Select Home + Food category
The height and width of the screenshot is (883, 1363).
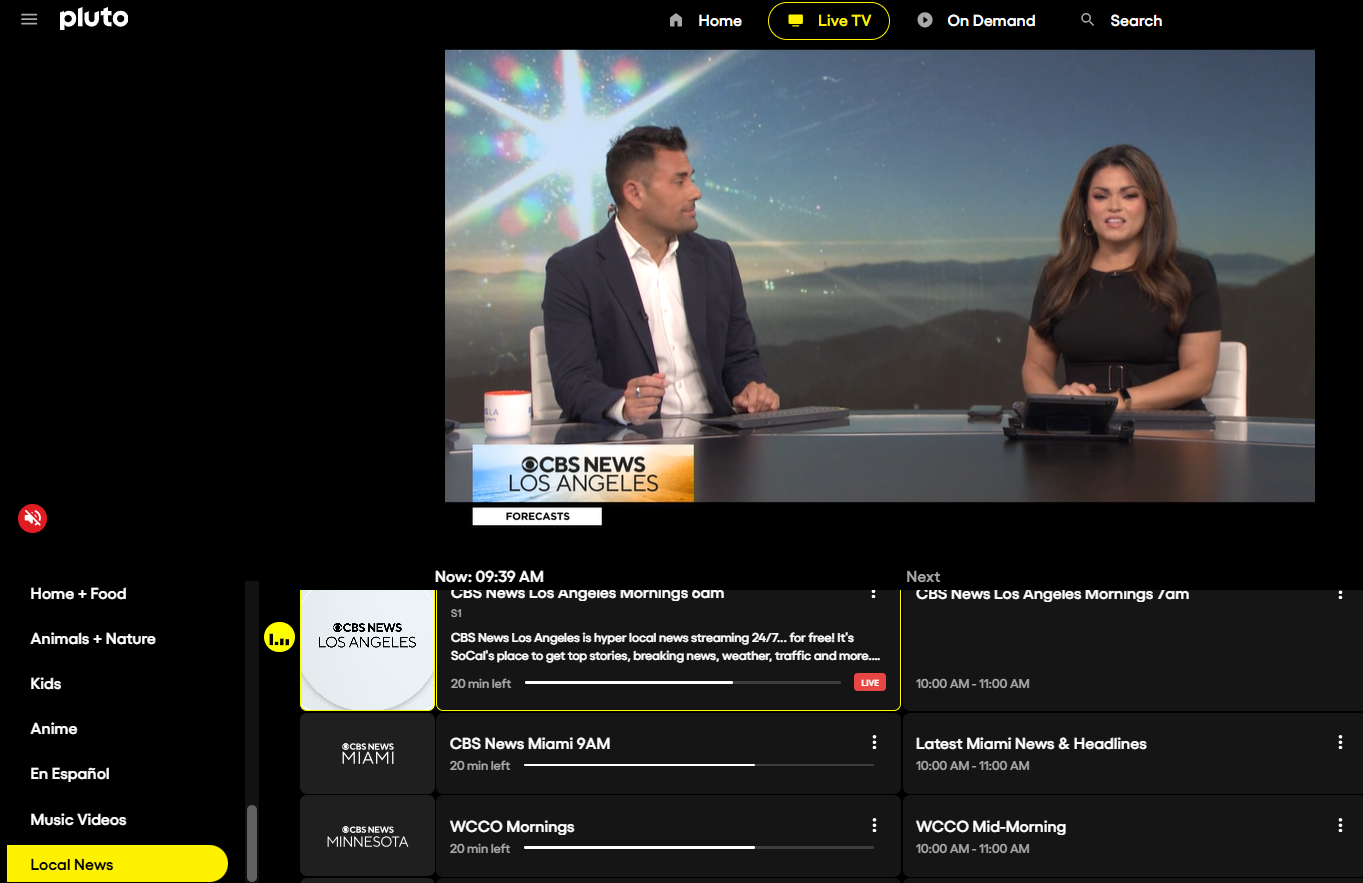78,594
